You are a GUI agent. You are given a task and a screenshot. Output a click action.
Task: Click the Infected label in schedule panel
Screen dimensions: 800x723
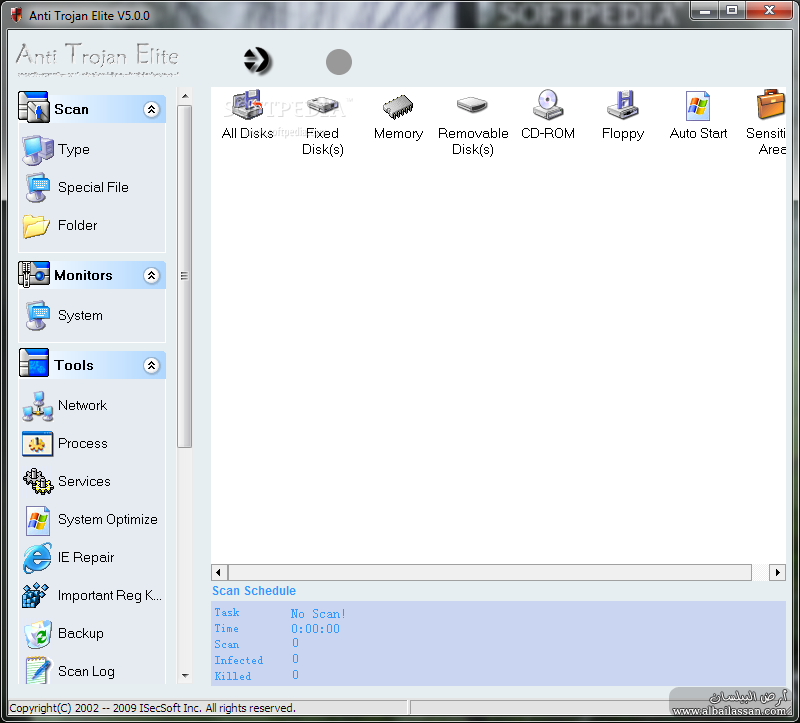pos(239,660)
